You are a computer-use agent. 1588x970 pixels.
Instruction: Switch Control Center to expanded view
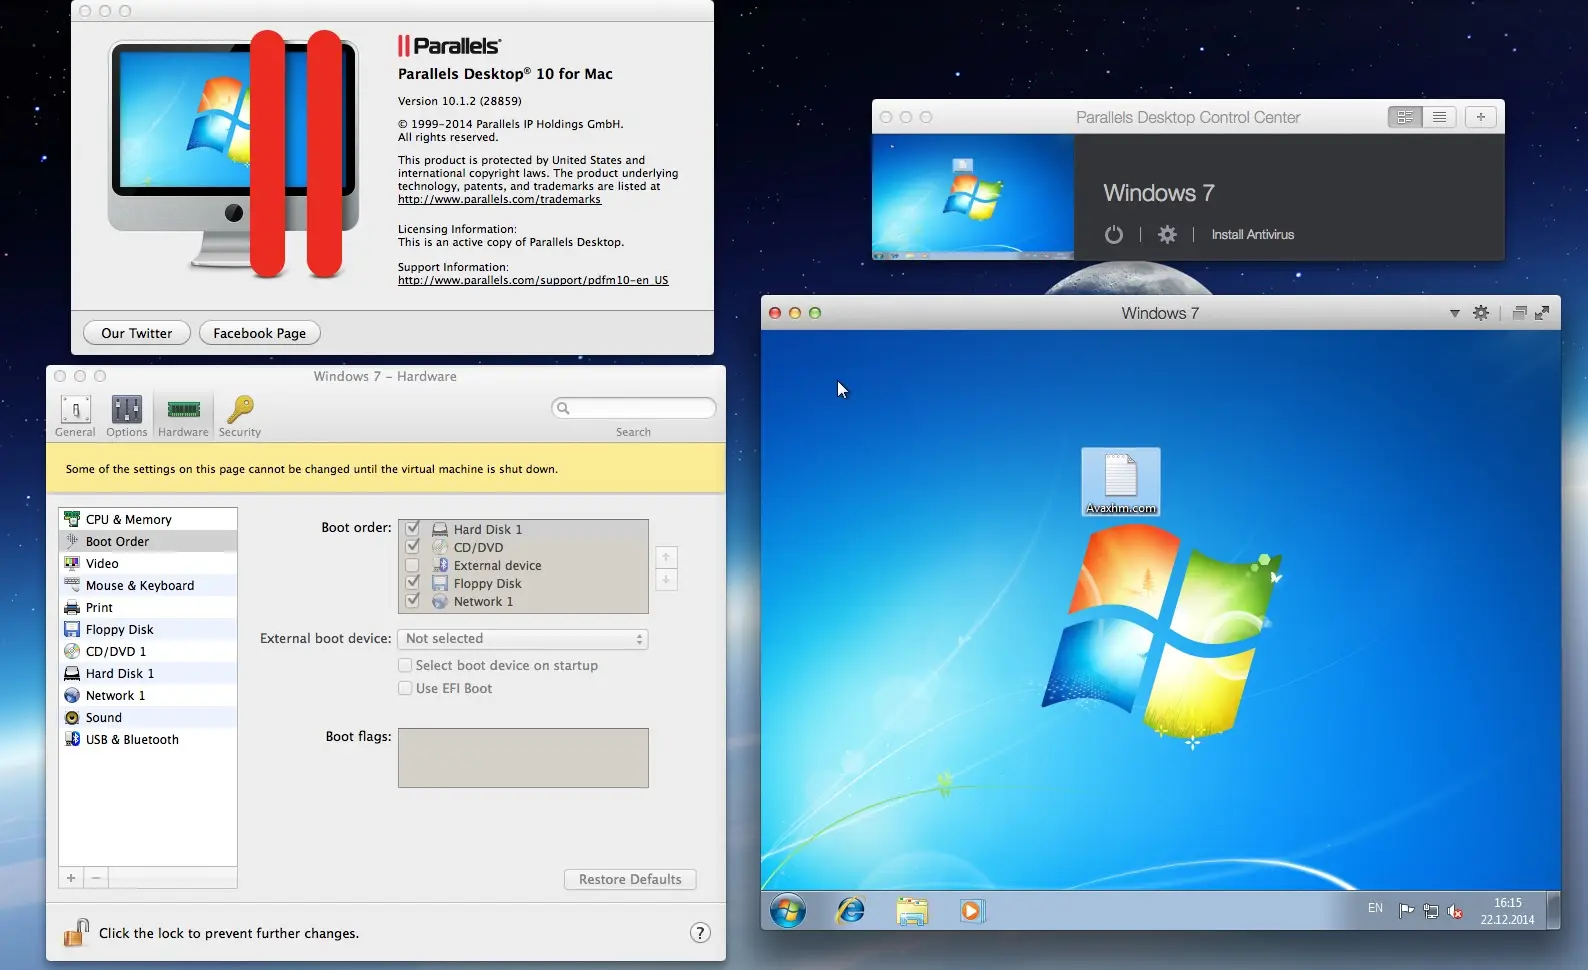[1405, 117]
